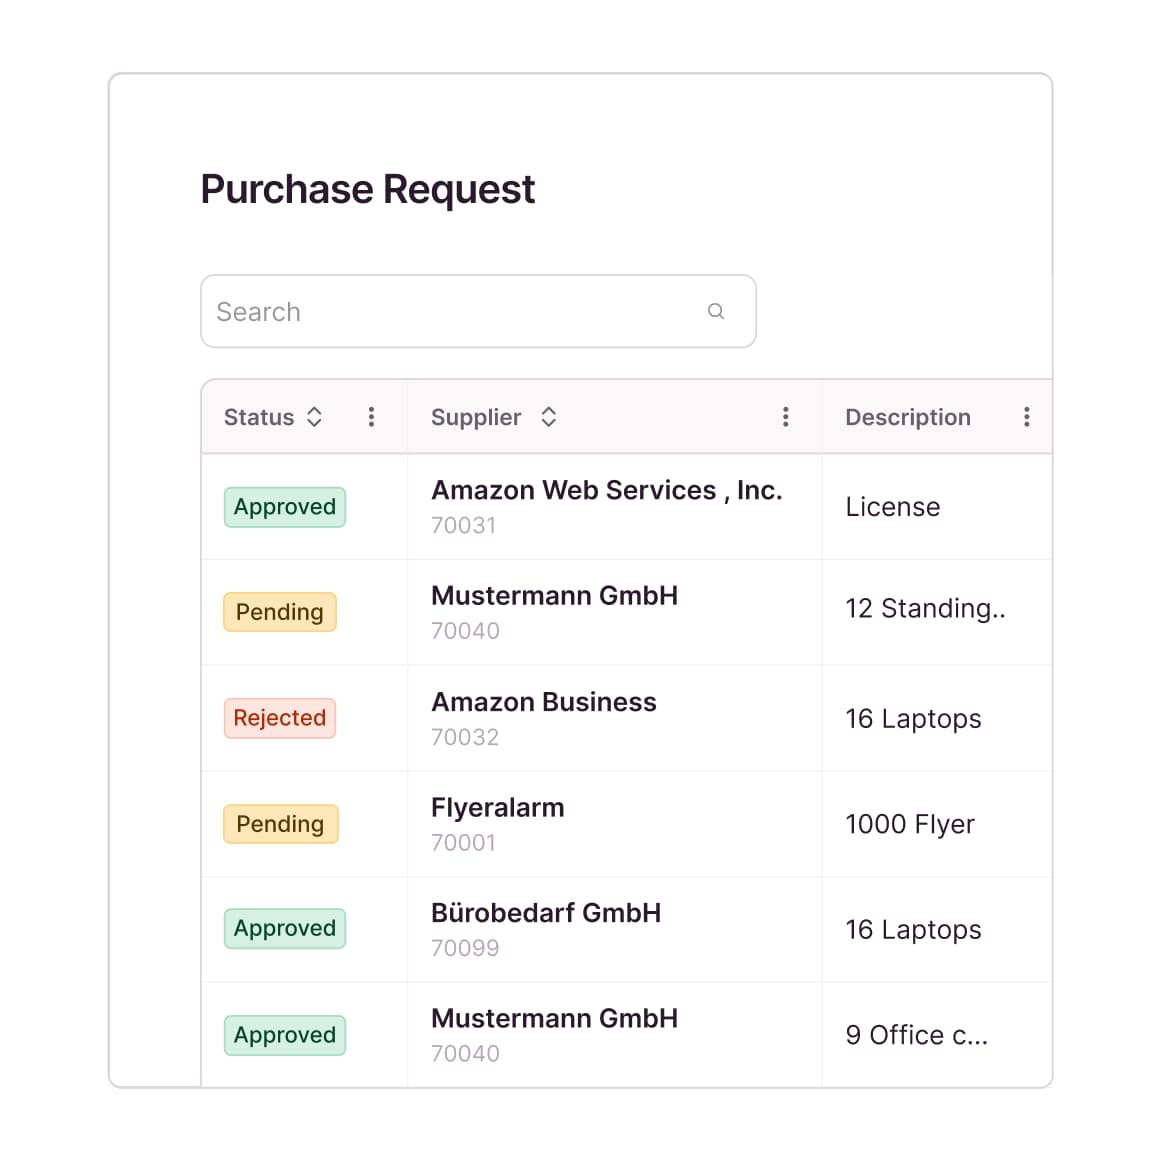
Task: Open Amazon Business supplier entry
Action: [x=543, y=703]
